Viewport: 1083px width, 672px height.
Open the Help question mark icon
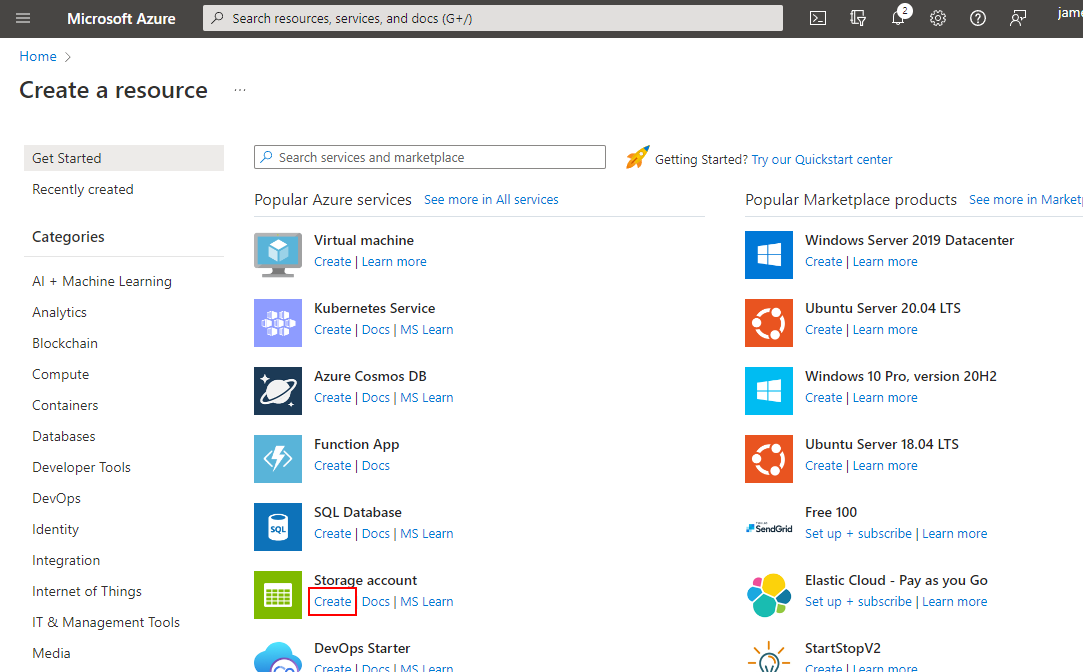click(x=978, y=19)
